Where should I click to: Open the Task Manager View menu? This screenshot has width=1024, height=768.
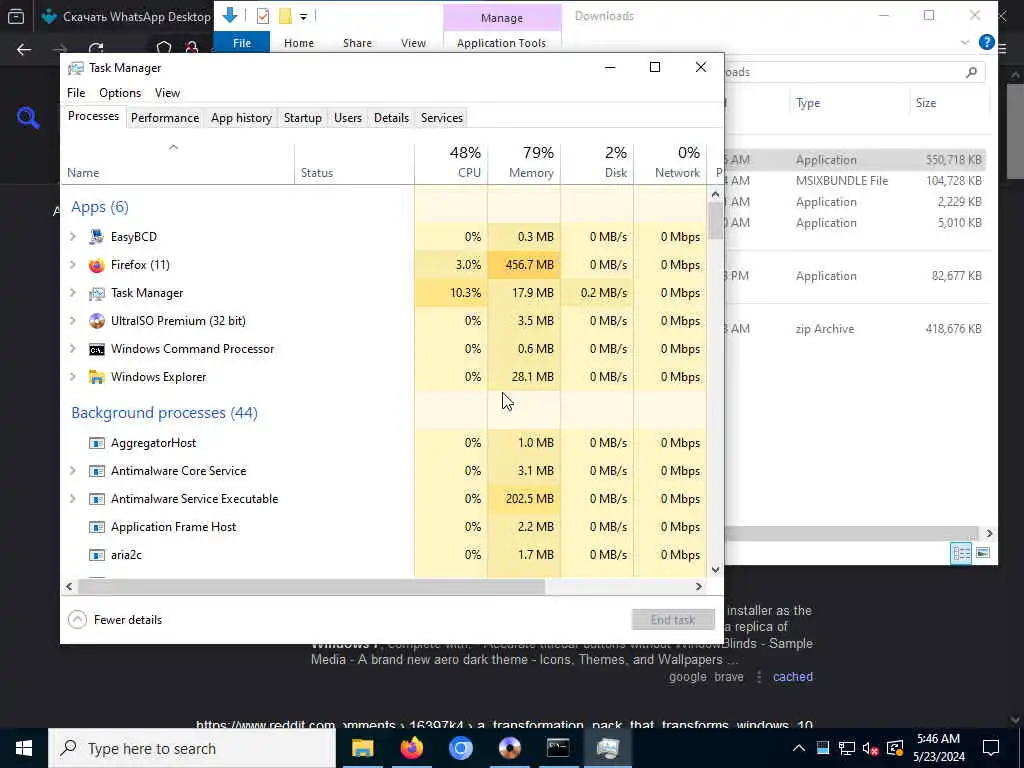[x=167, y=93]
